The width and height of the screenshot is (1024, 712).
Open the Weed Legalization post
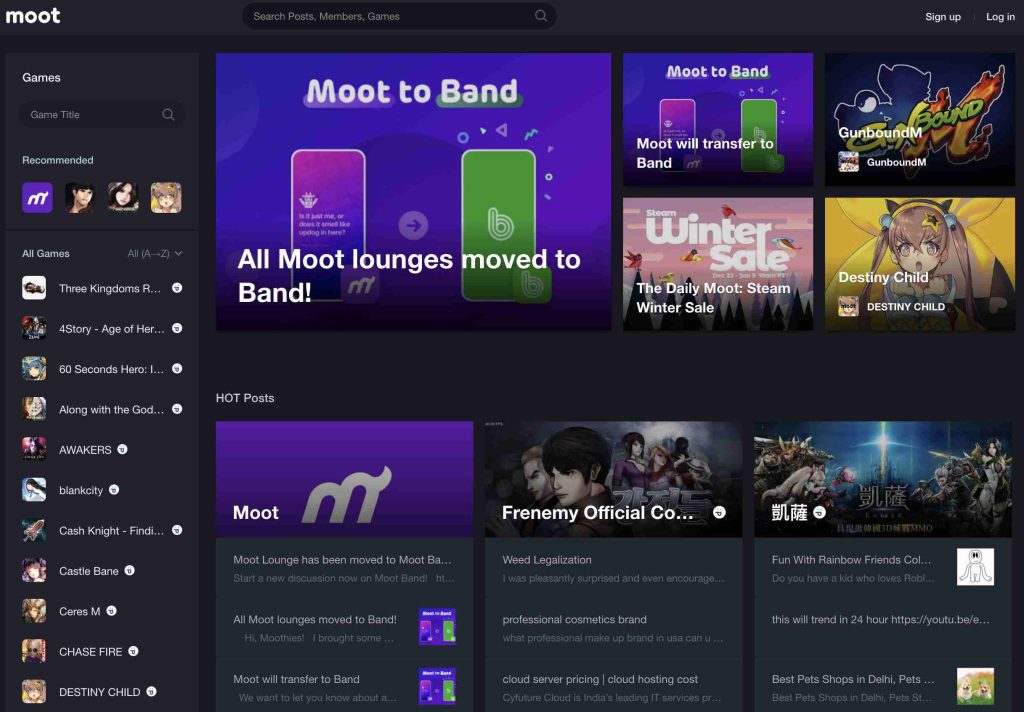pos(613,568)
